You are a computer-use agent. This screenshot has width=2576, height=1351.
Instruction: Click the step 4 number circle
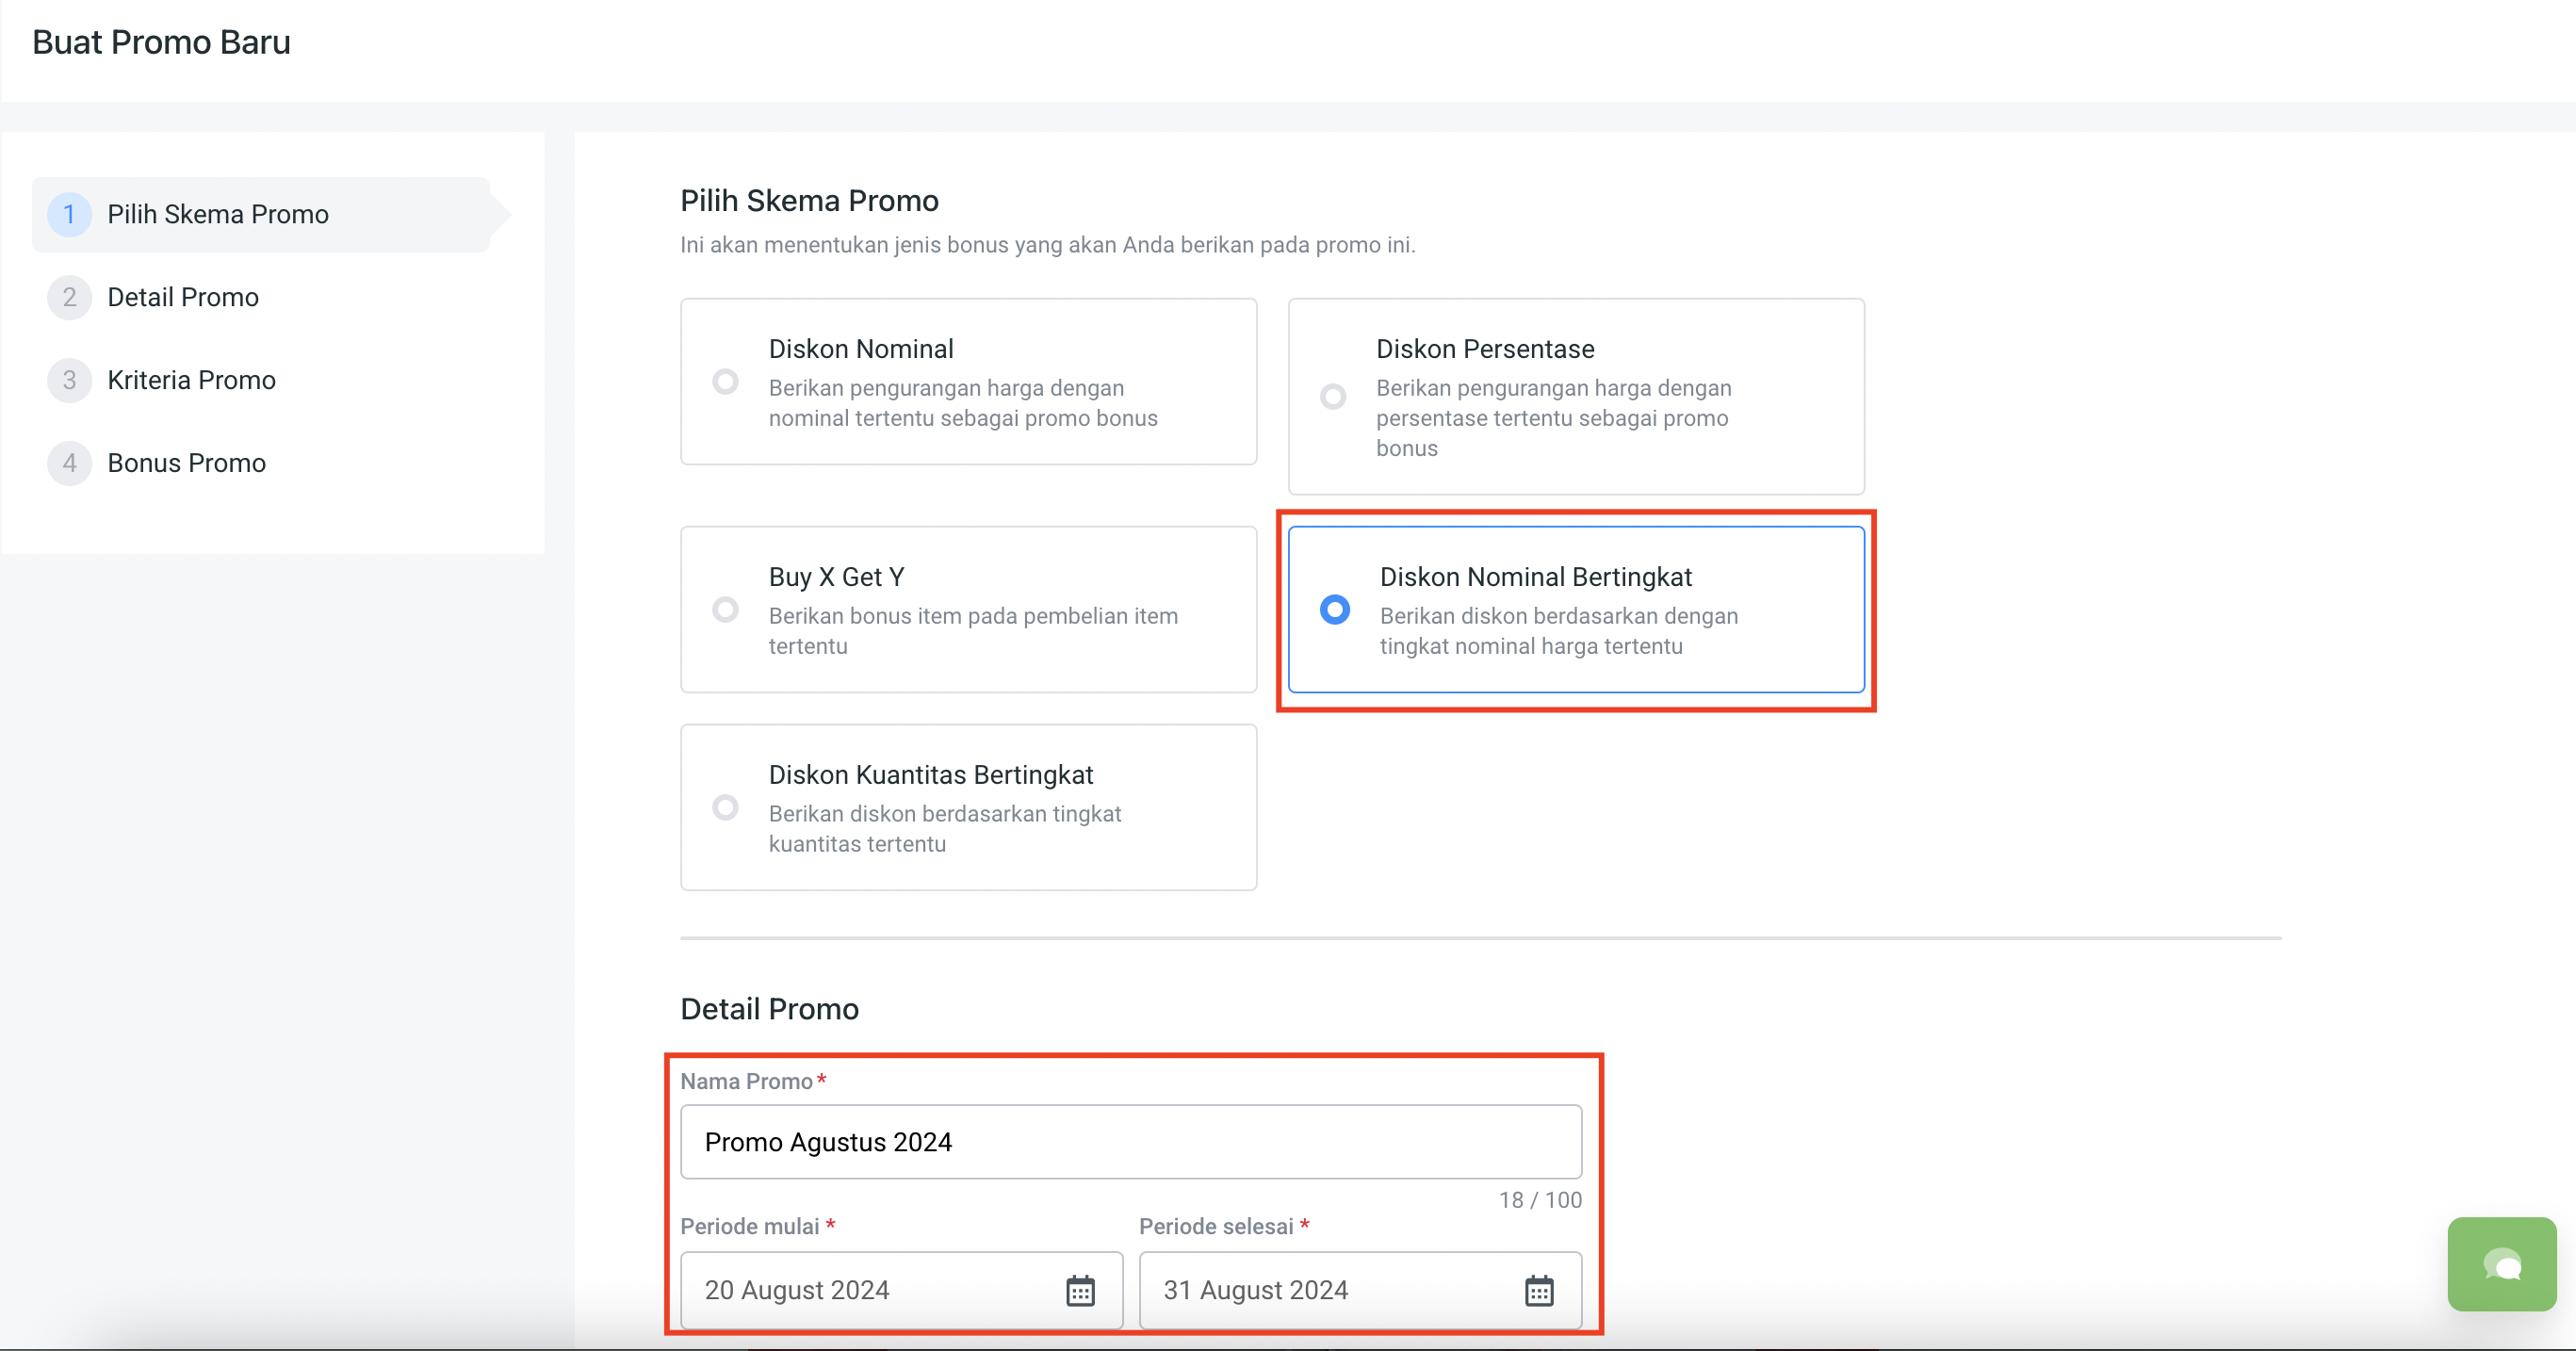[x=69, y=463]
